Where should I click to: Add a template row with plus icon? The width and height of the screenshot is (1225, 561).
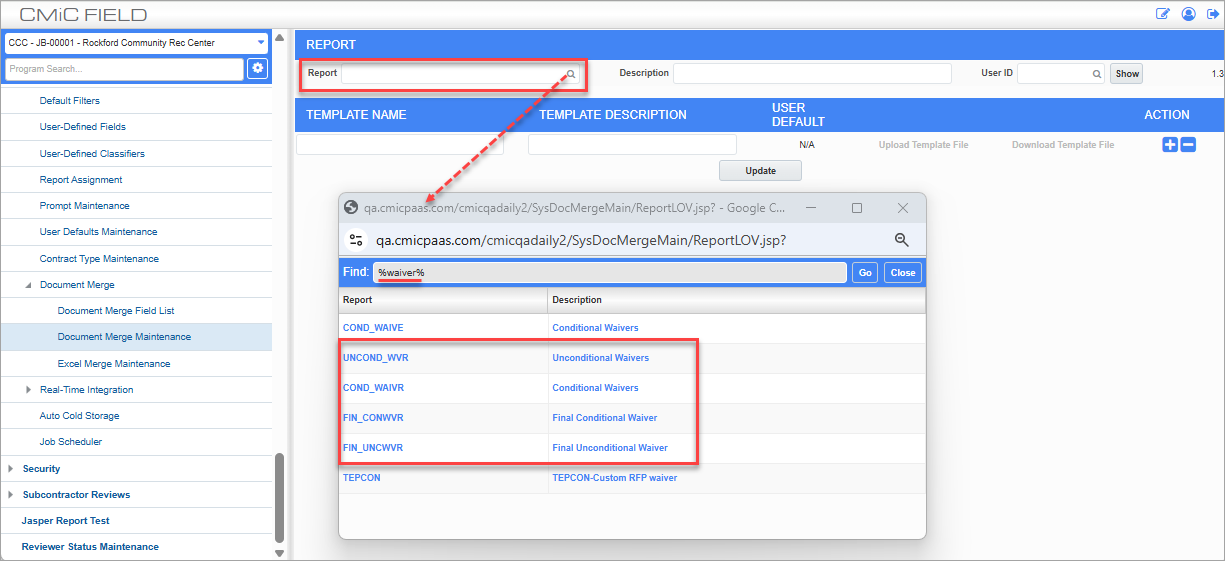pos(1170,145)
